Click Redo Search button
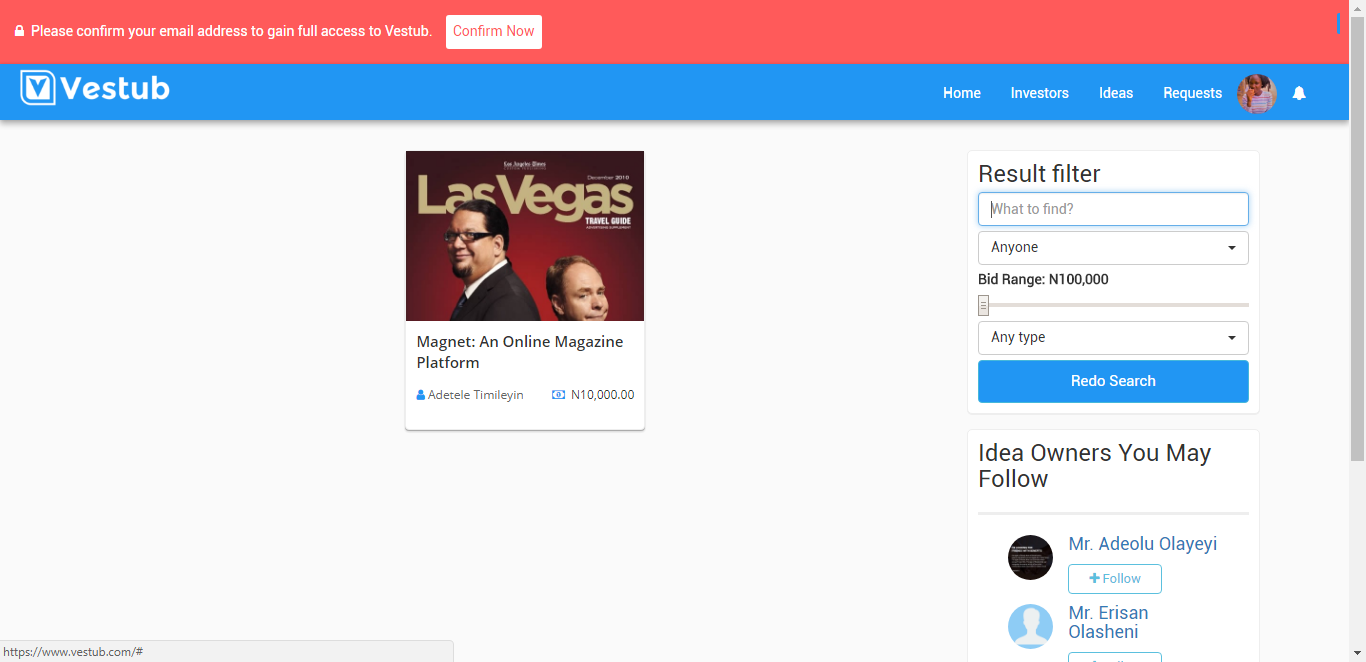Image resolution: width=1366 pixels, height=662 pixels. [x=1113, y=381]
